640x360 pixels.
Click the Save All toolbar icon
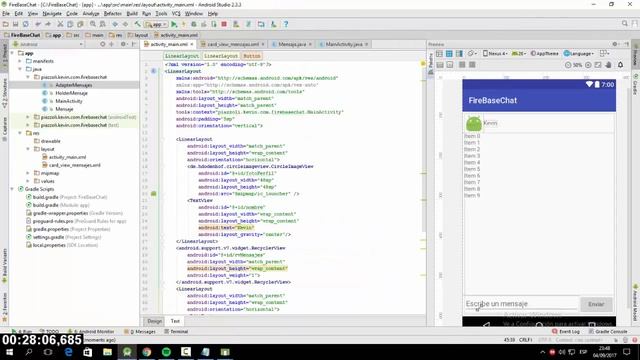click(16, 24)
